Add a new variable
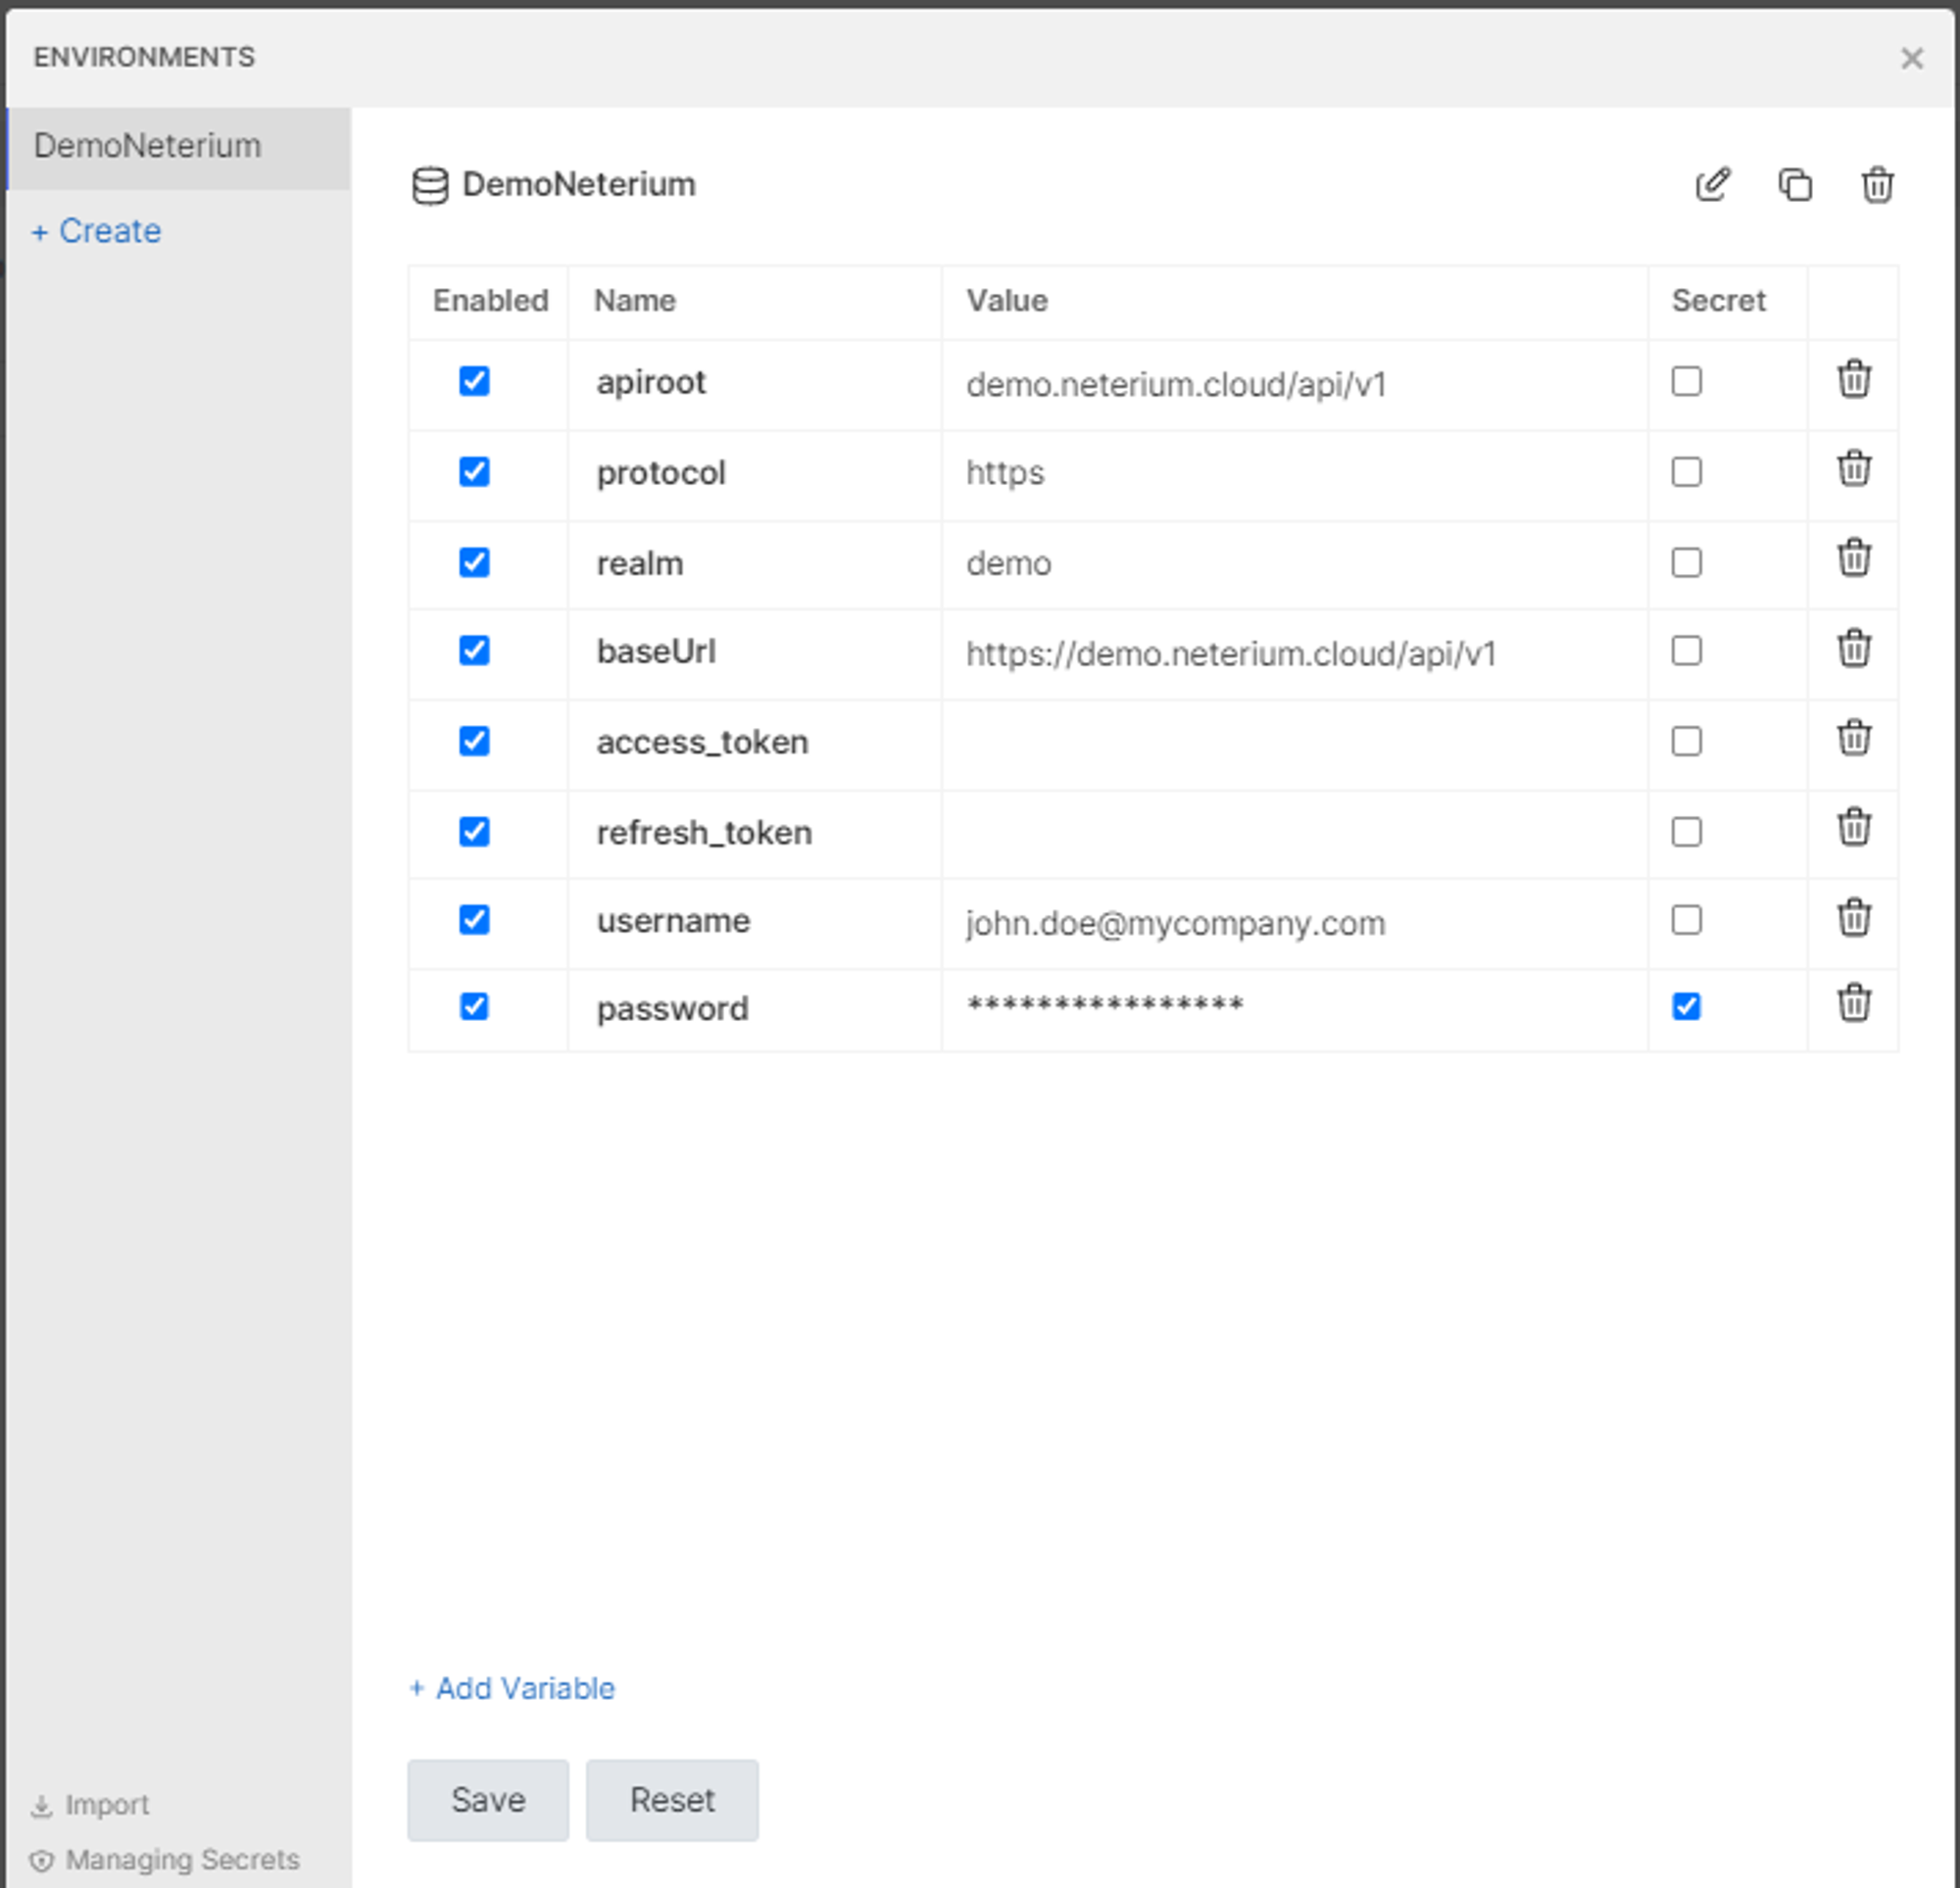The height and width of the screenshot is (1888, 1960). (x=512, y=1688)
